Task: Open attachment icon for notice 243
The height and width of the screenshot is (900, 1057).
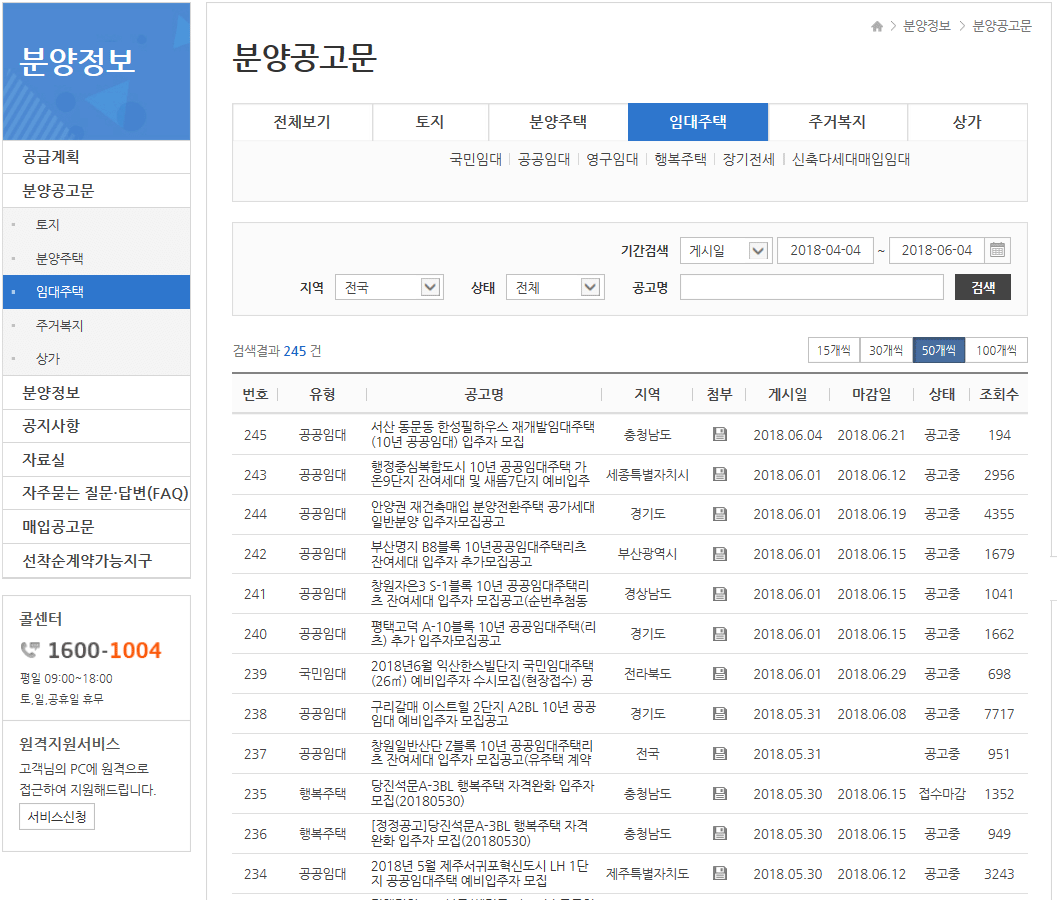Action: point(720,474)
